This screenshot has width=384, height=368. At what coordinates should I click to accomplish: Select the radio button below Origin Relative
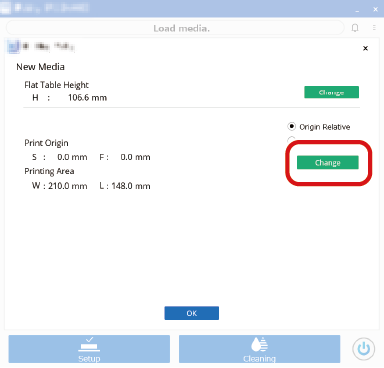(291, 139)
